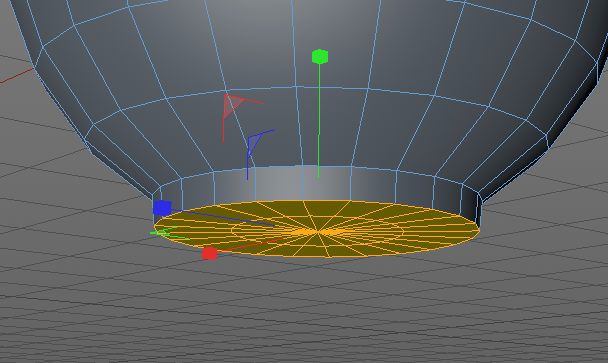
Task: Grab the green Y-axis gizmo handle
Action: point(320,57)
